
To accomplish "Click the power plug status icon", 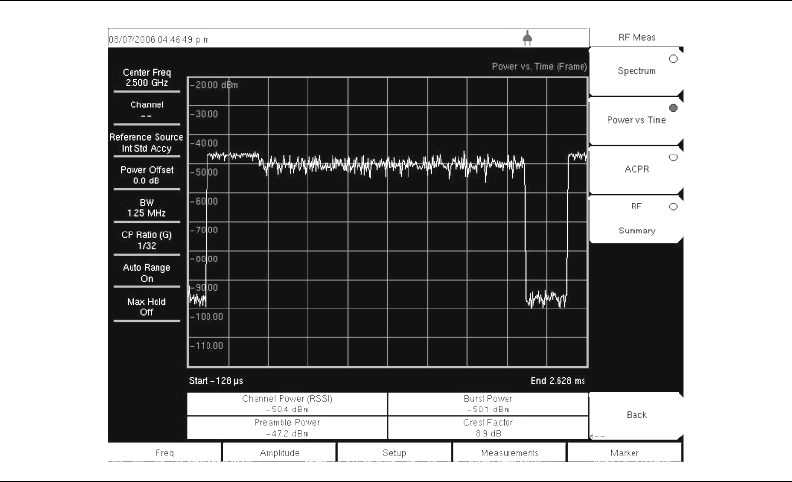I will coord(527,38).
